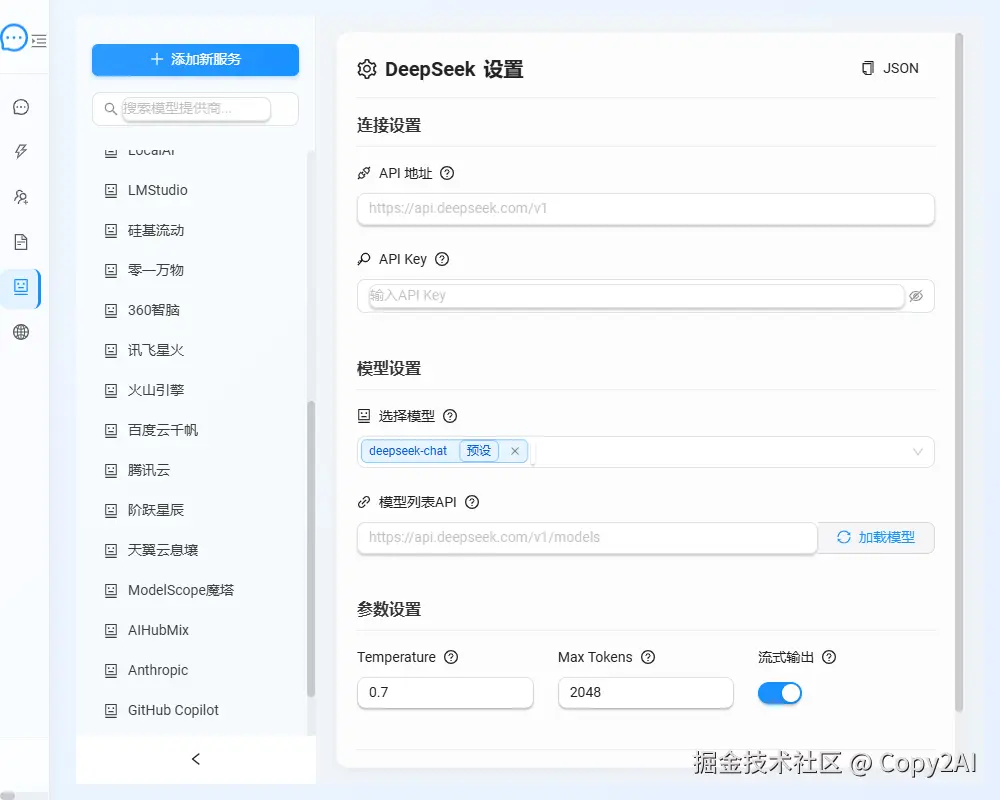This screenshot has height=800, width=1000.
Task: Remove the deepseek-chat model tag
Action: [515, 451]
